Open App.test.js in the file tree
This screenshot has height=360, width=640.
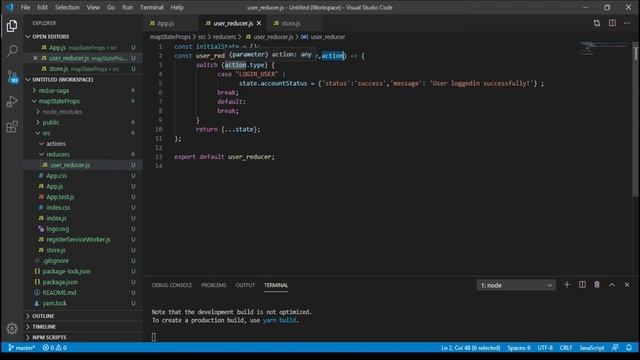point(60,197)
